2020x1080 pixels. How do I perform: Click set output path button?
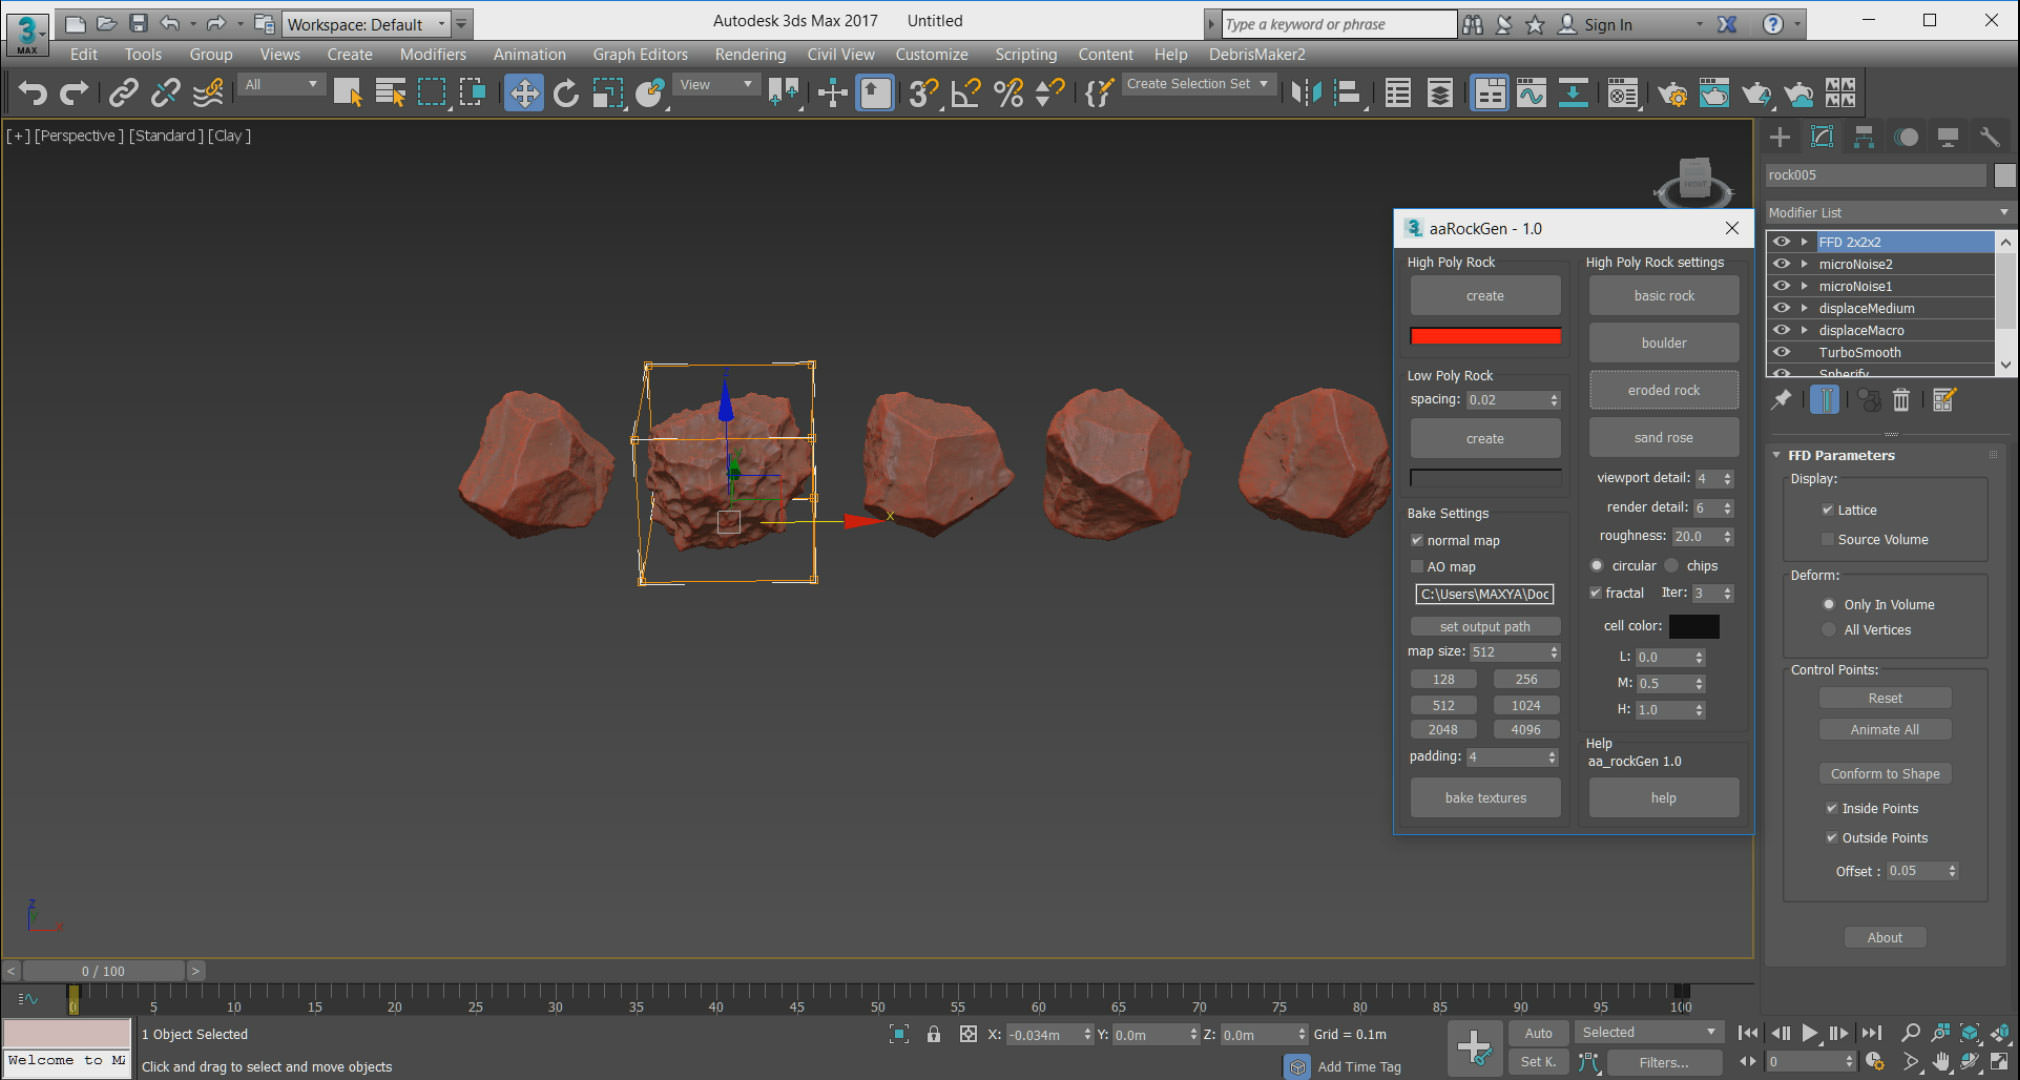click(x=1485, y=626)
